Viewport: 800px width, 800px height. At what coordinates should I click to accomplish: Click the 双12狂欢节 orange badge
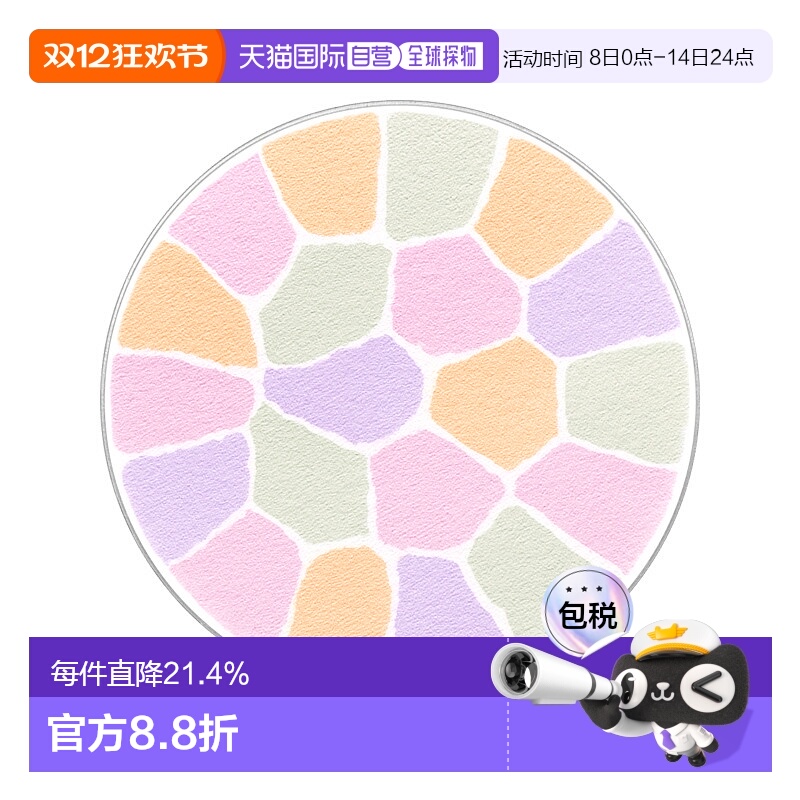tap(124, 56)
